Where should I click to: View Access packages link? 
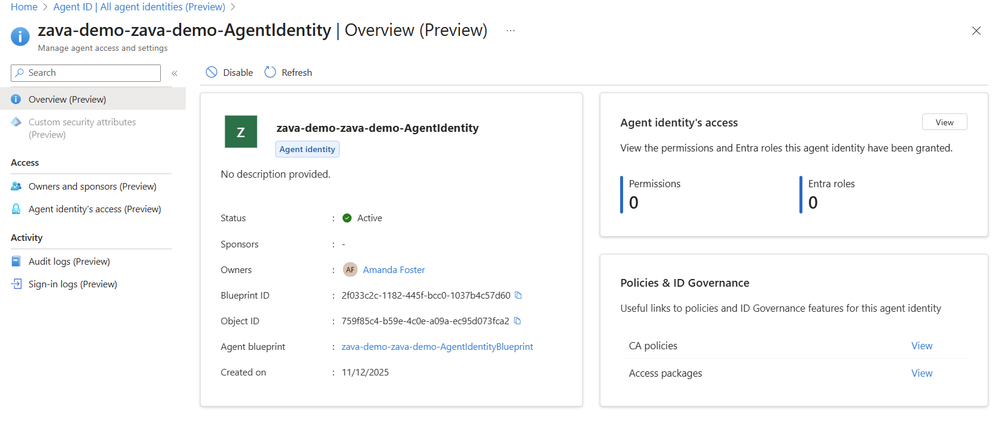tap(921, 373)
